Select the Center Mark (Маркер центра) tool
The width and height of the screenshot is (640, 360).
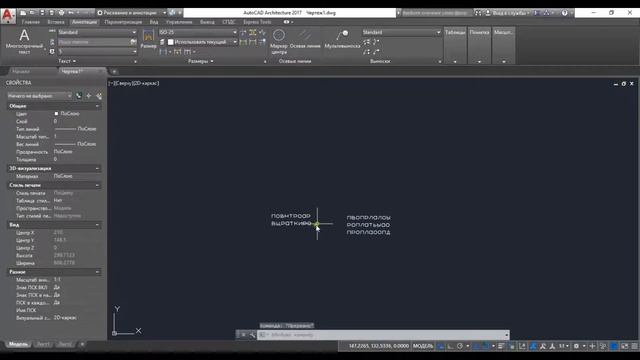(279, 41)
